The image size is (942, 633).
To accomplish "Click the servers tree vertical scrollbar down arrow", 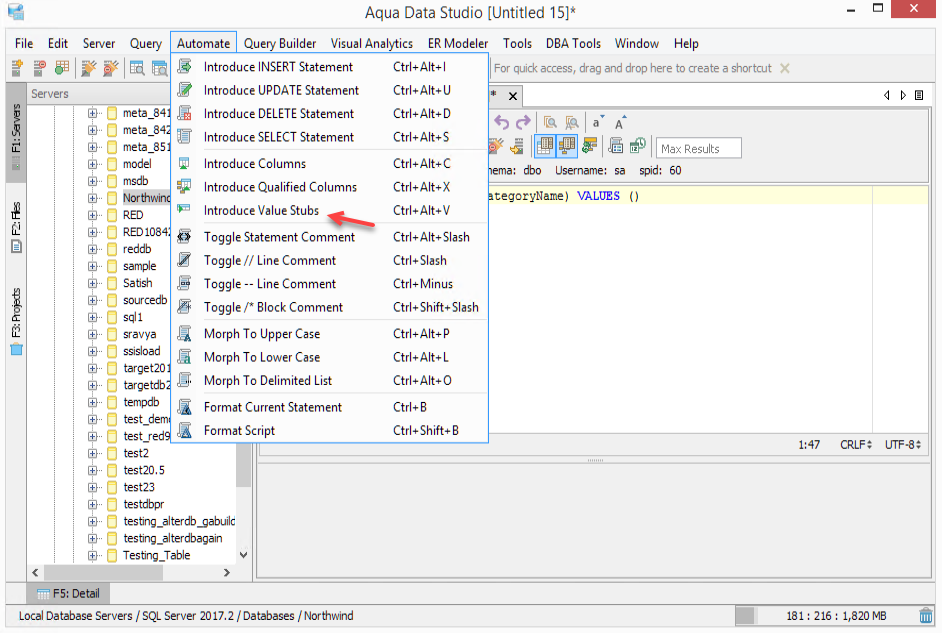I will [x=243, y=555].
